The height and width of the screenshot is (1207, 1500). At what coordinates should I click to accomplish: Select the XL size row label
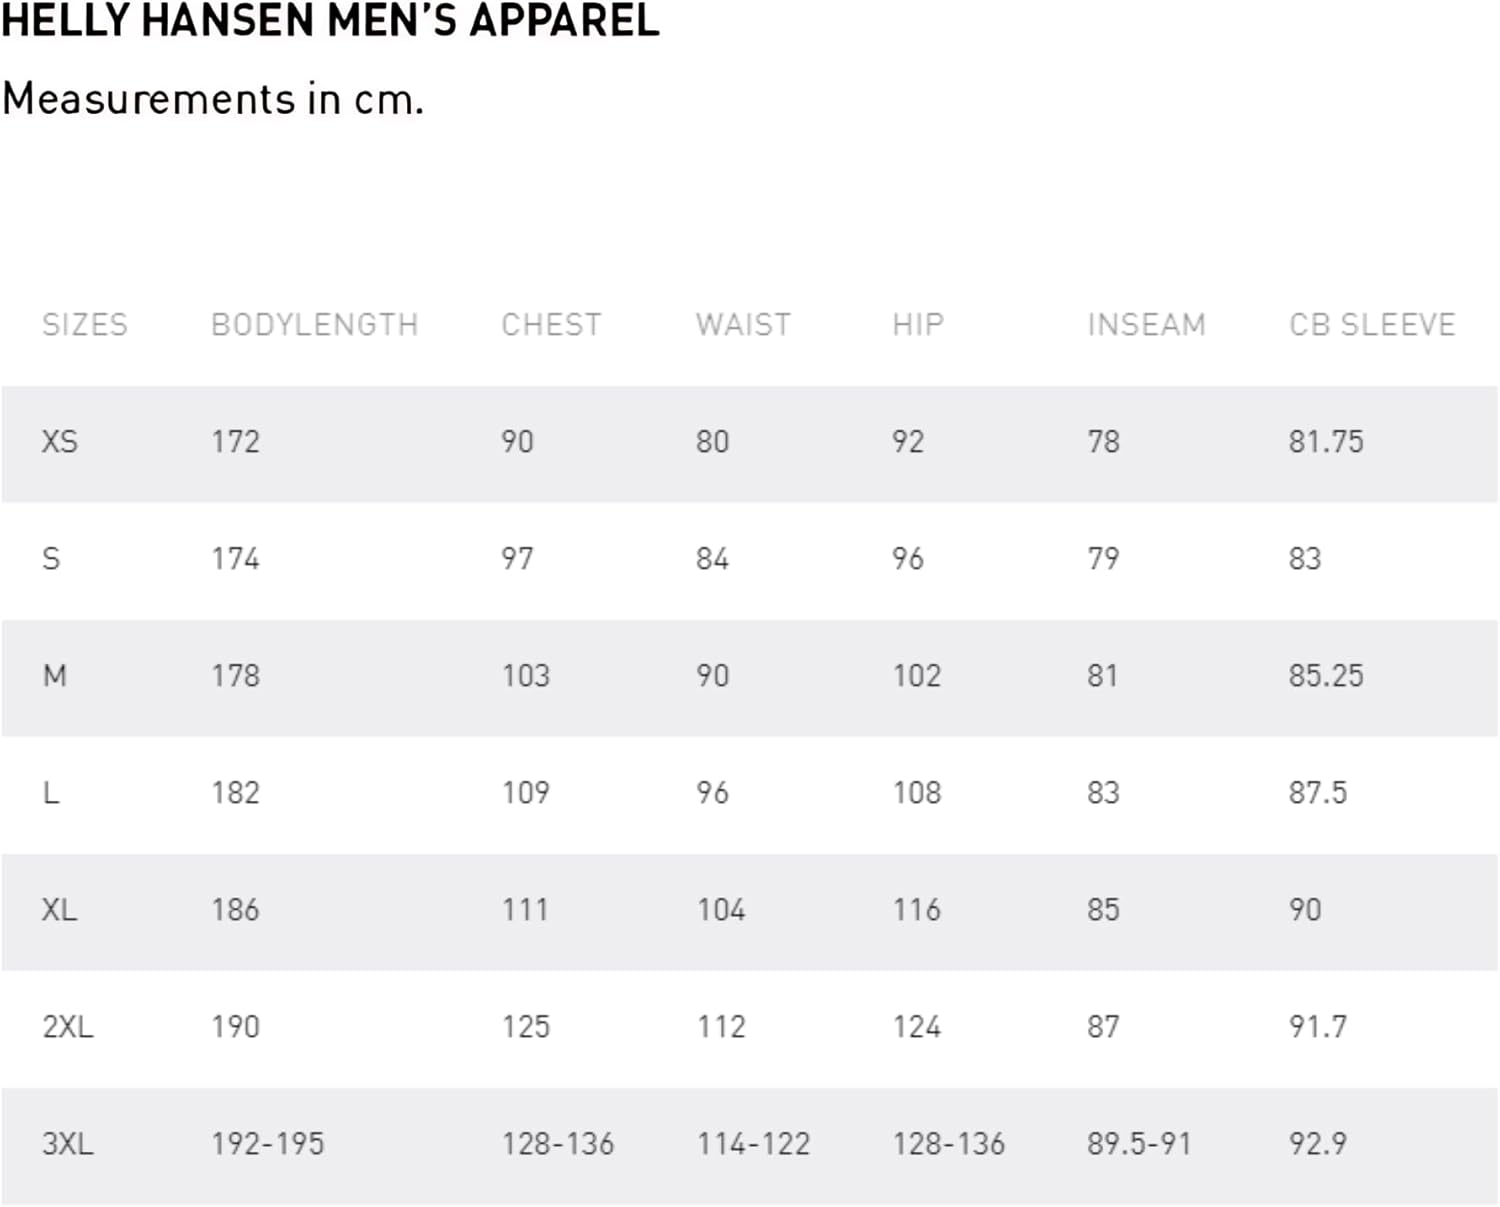pyautogui.click(x=60, y=910)
